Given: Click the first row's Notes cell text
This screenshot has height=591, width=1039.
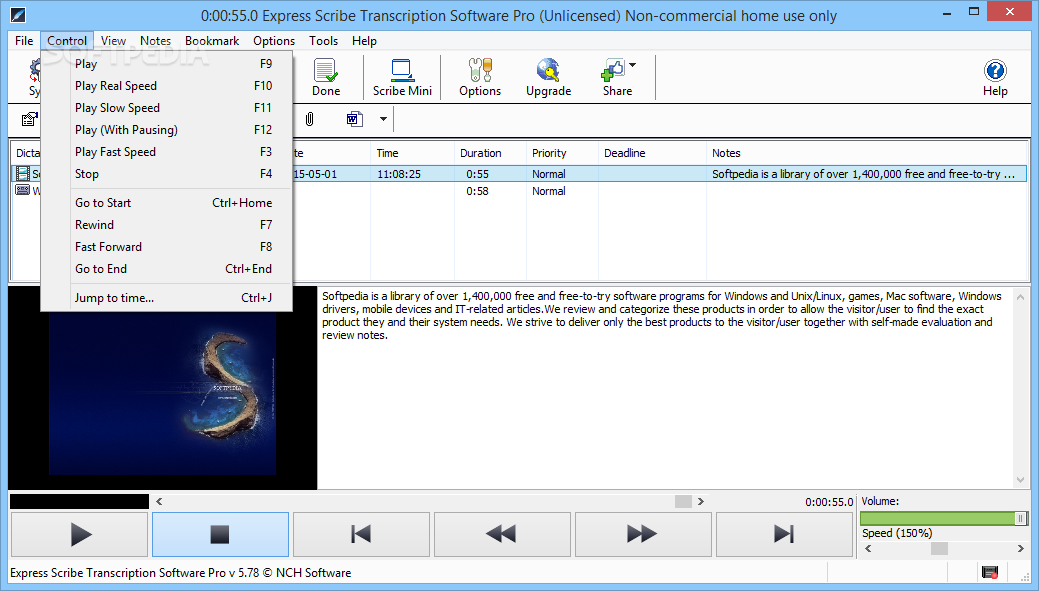Looking at the screenshot, I should pyautogui.click(x=863, y=174).
